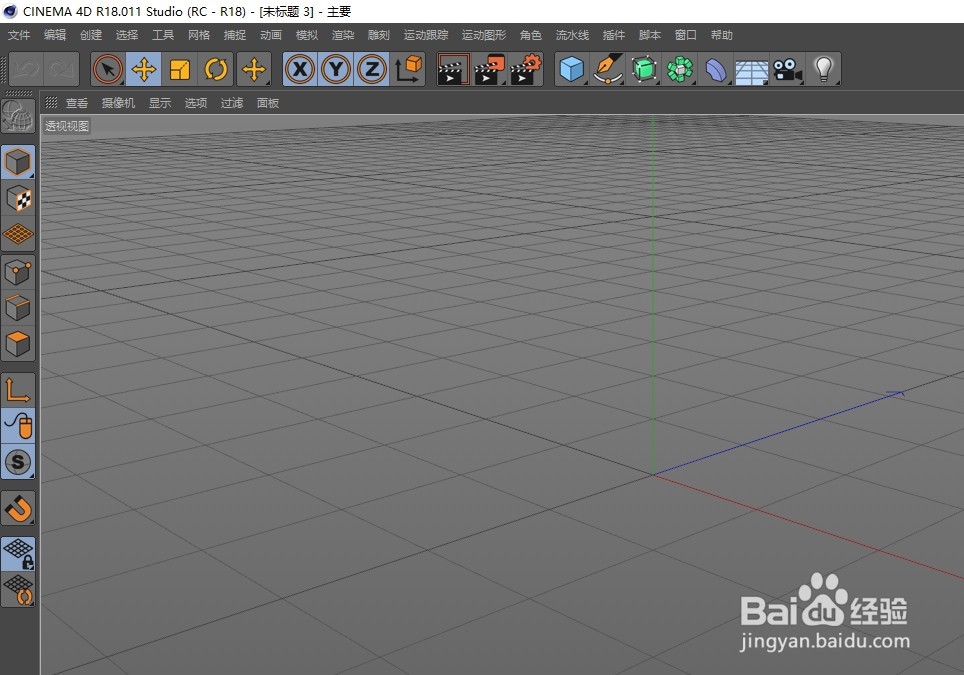The width and height of the screenshot is (964, 675).
Task: Click the Planar Workplane grid icon
Action: (x=18, y=590)
